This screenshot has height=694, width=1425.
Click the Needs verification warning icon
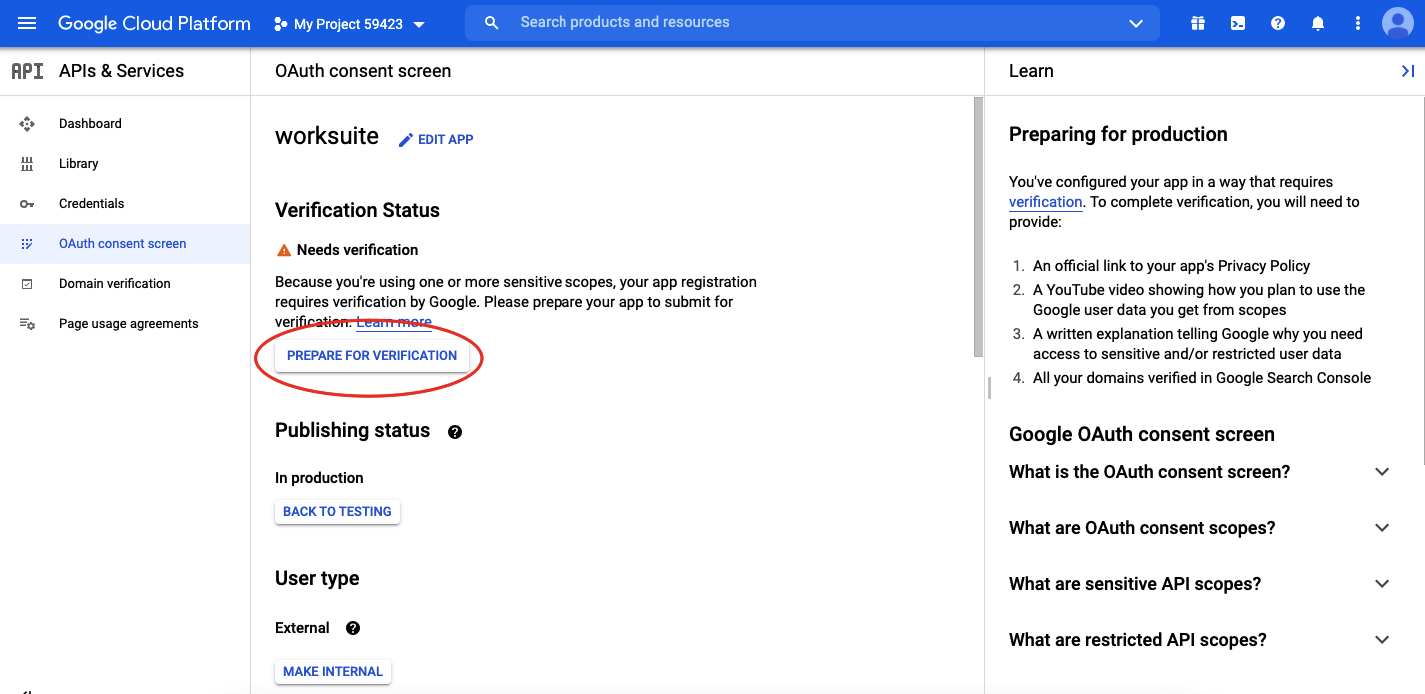pos(284,250)
